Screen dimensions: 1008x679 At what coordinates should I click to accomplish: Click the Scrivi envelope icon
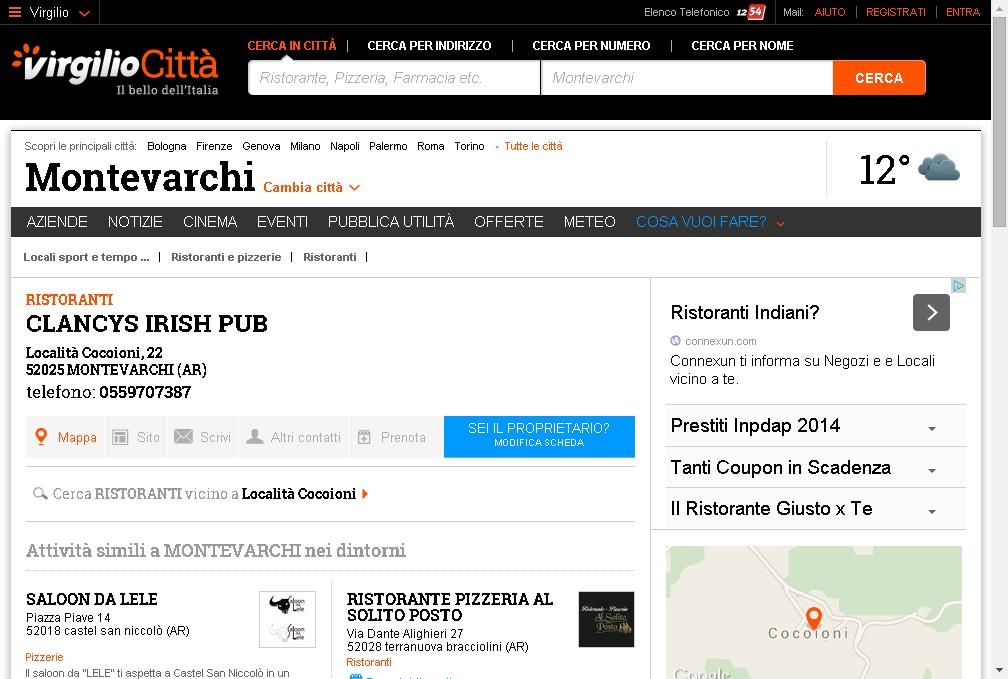[x=183, y=437]
